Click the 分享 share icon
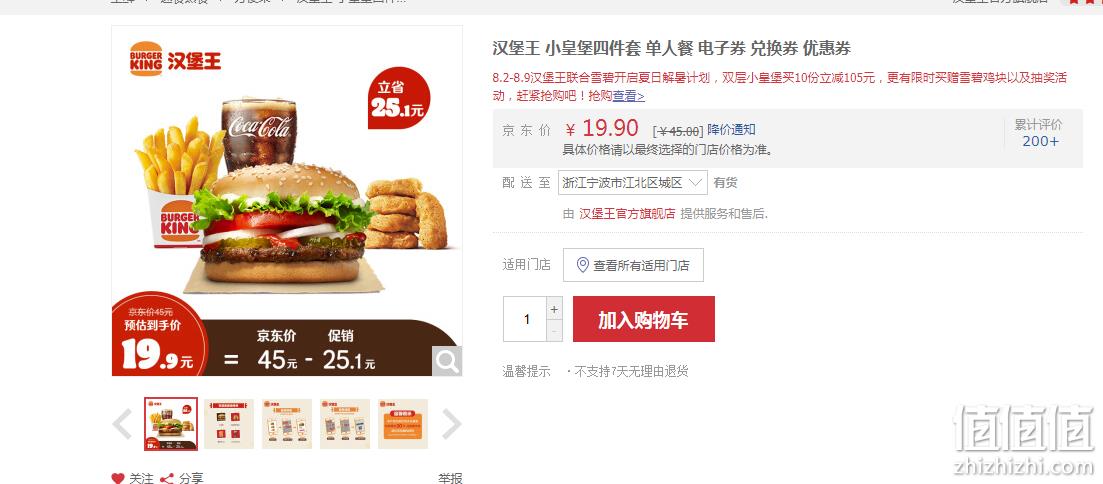The height and width of the screenshot is (484, 1103). [x=167, y=478]
